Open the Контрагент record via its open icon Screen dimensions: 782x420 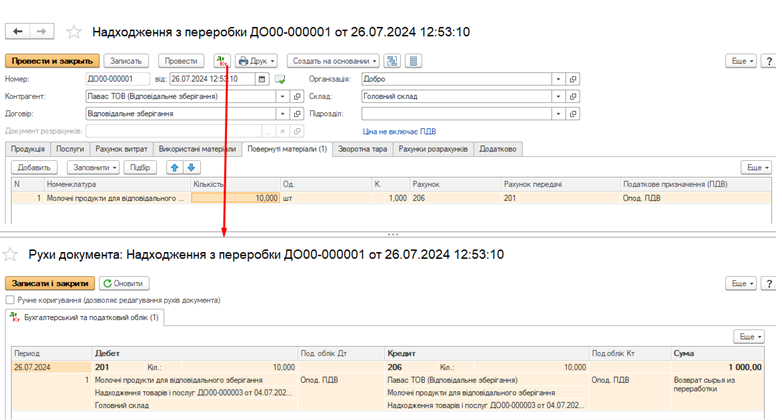[297, 96]
